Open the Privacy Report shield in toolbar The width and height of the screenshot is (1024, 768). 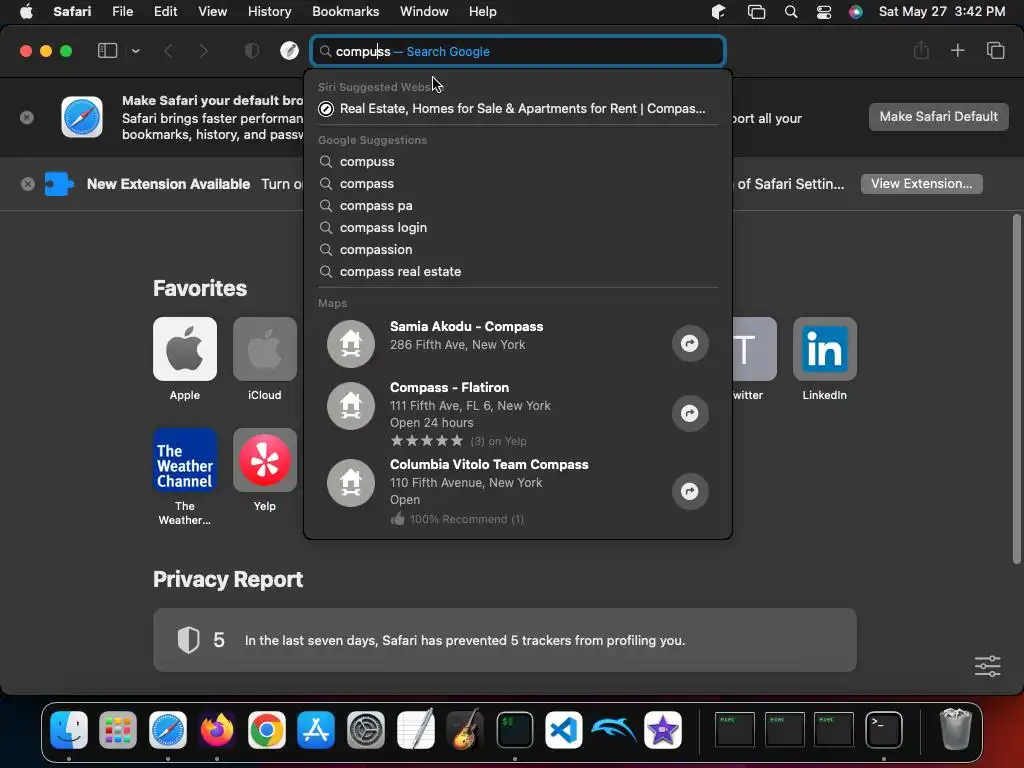click(251, 51)
